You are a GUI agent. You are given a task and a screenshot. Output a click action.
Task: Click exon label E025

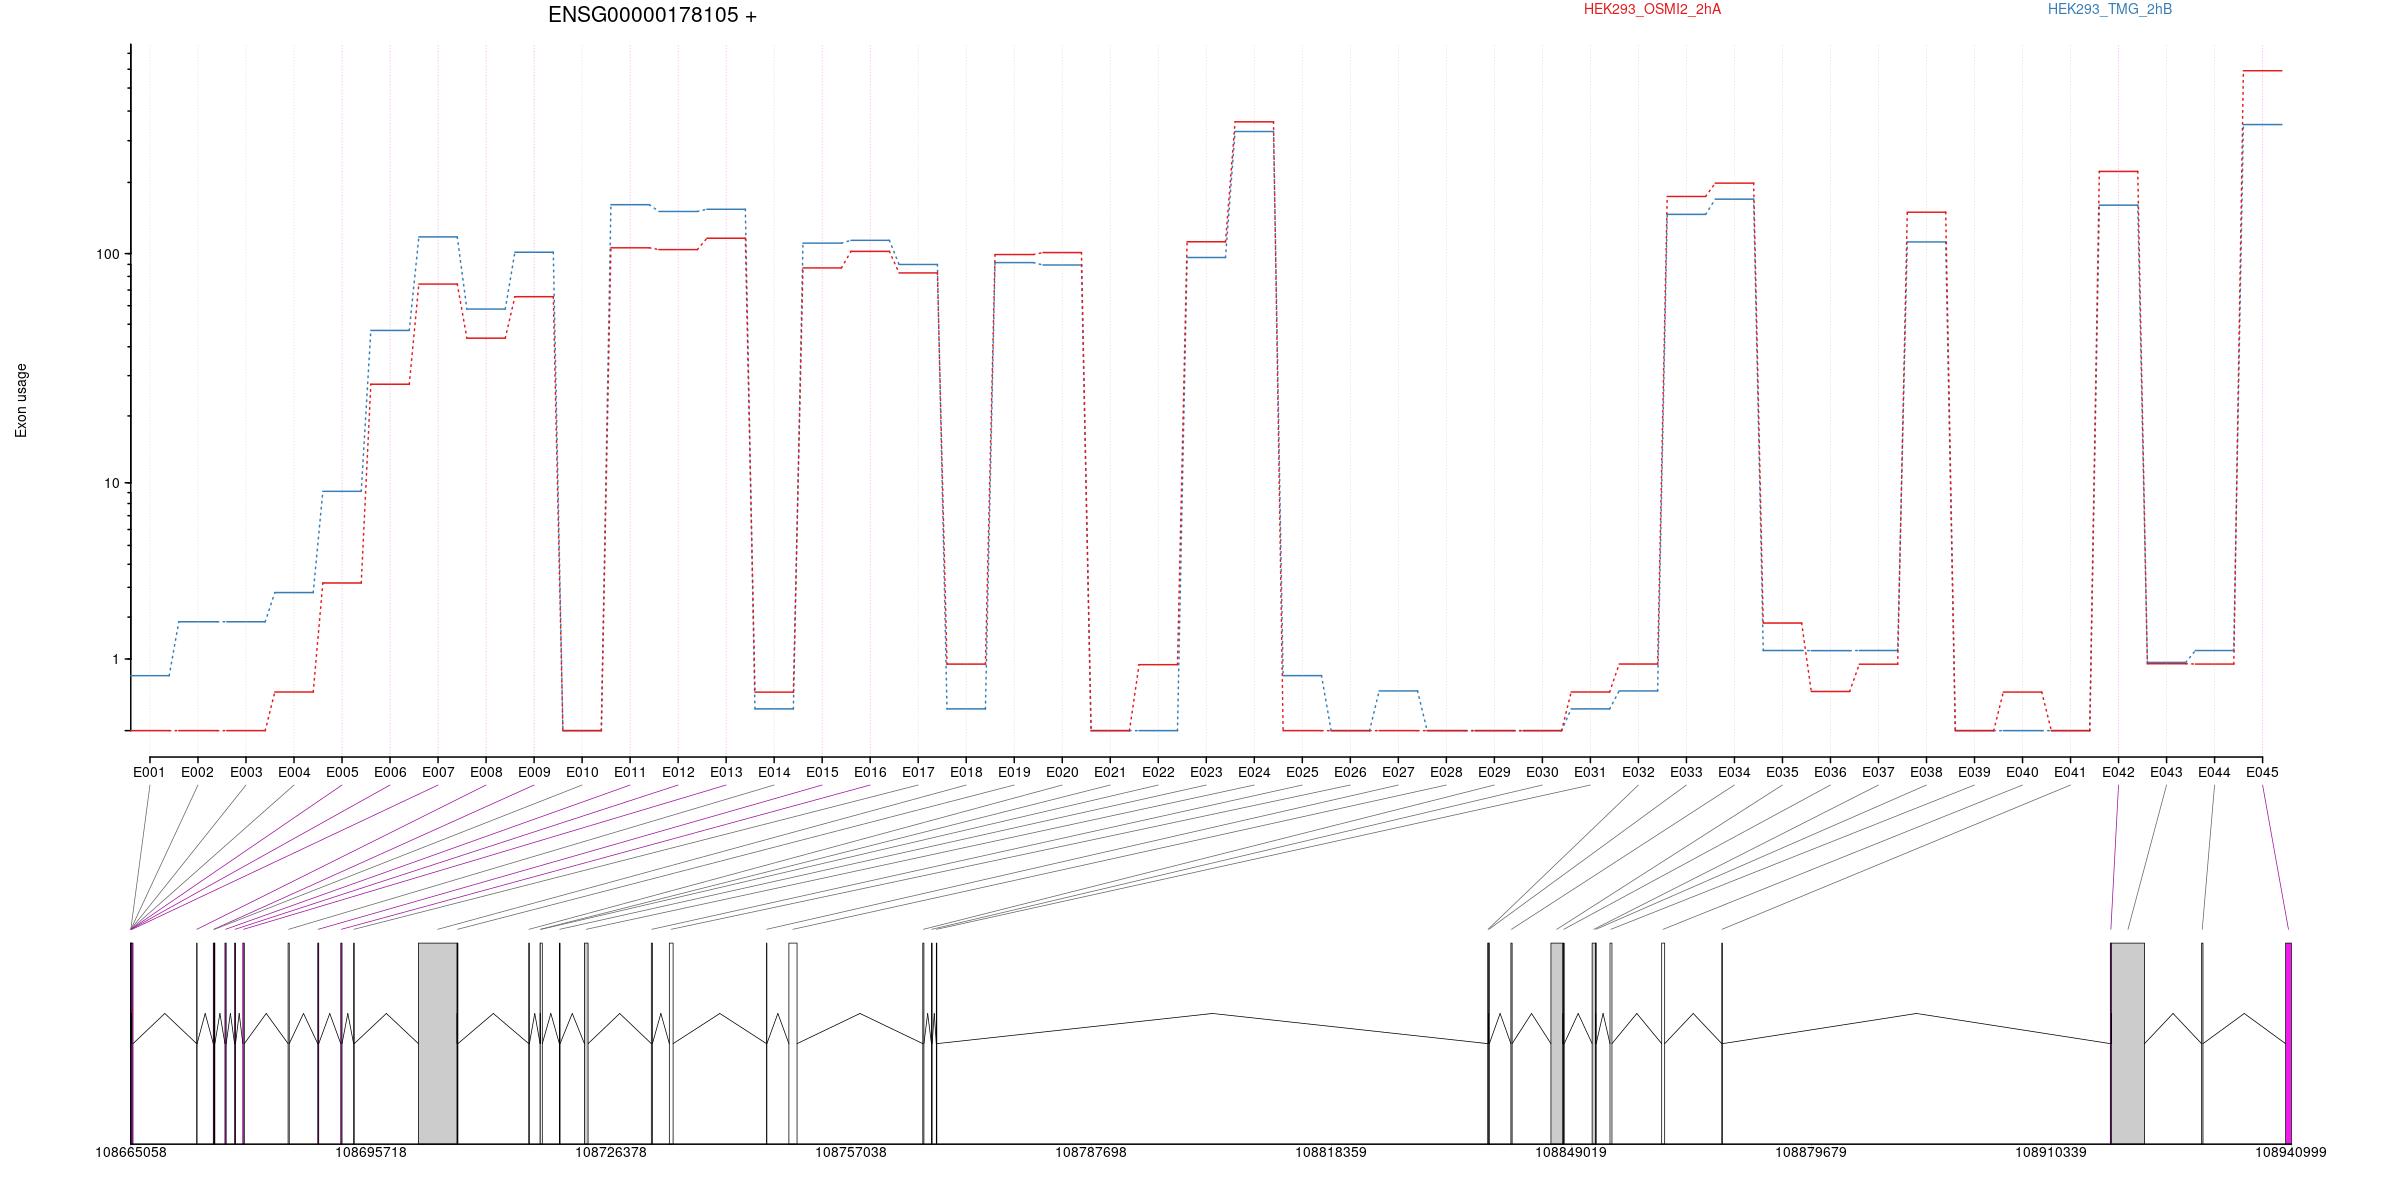pos(1302,772)
